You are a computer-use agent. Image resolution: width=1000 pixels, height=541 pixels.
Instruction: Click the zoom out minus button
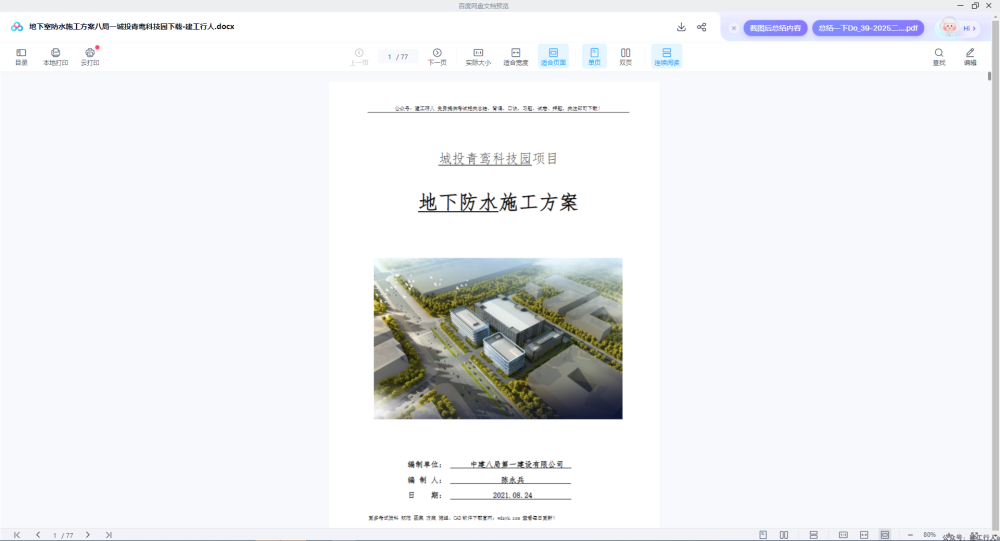pos(910,535)
